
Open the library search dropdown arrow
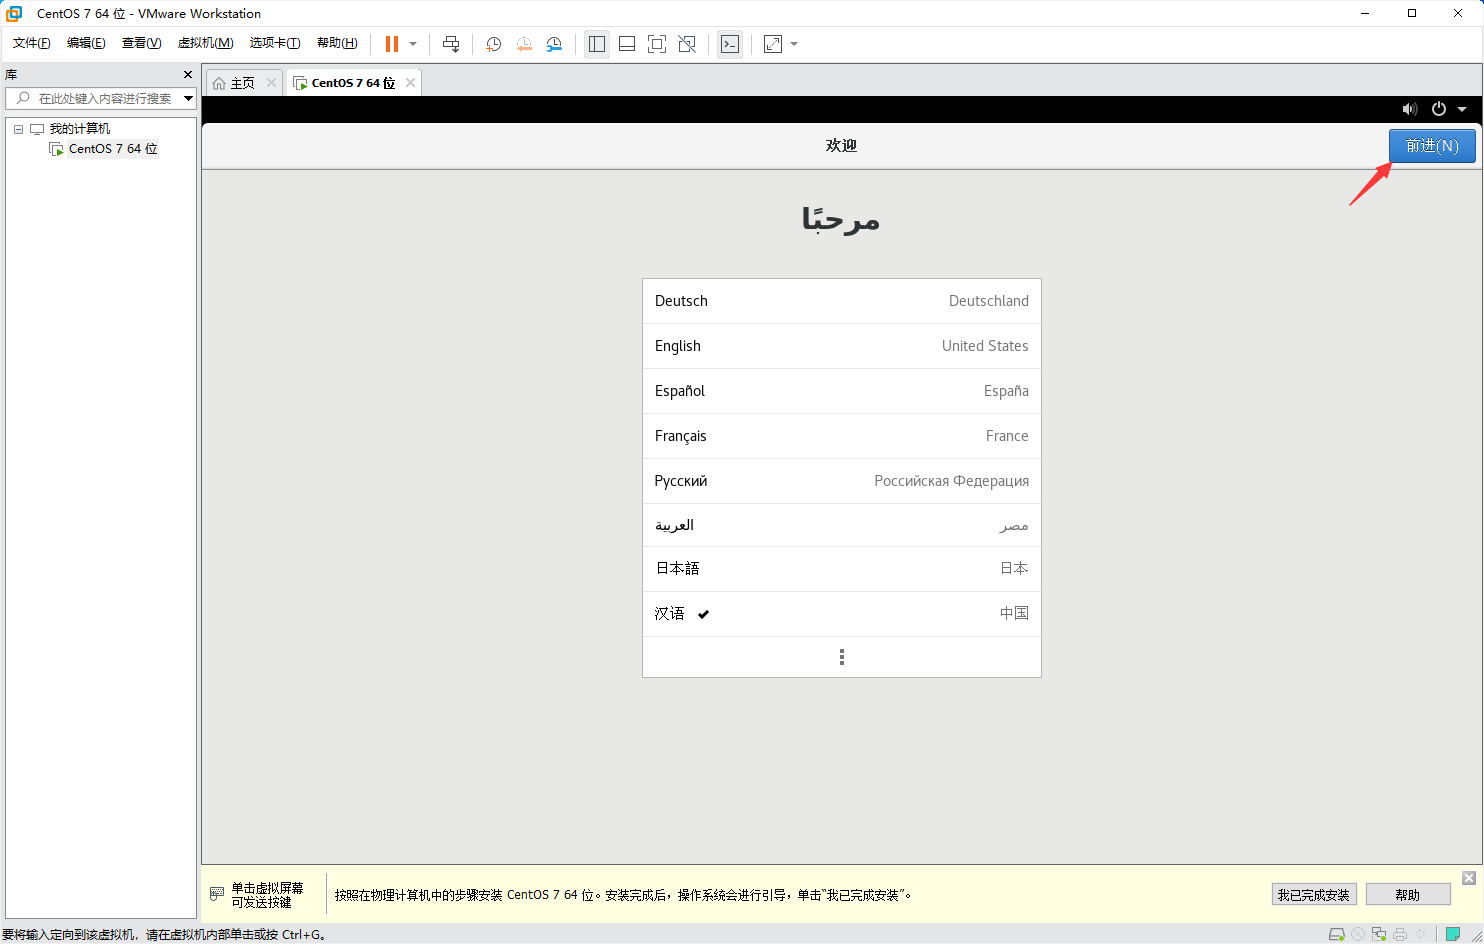pos(188,98)
